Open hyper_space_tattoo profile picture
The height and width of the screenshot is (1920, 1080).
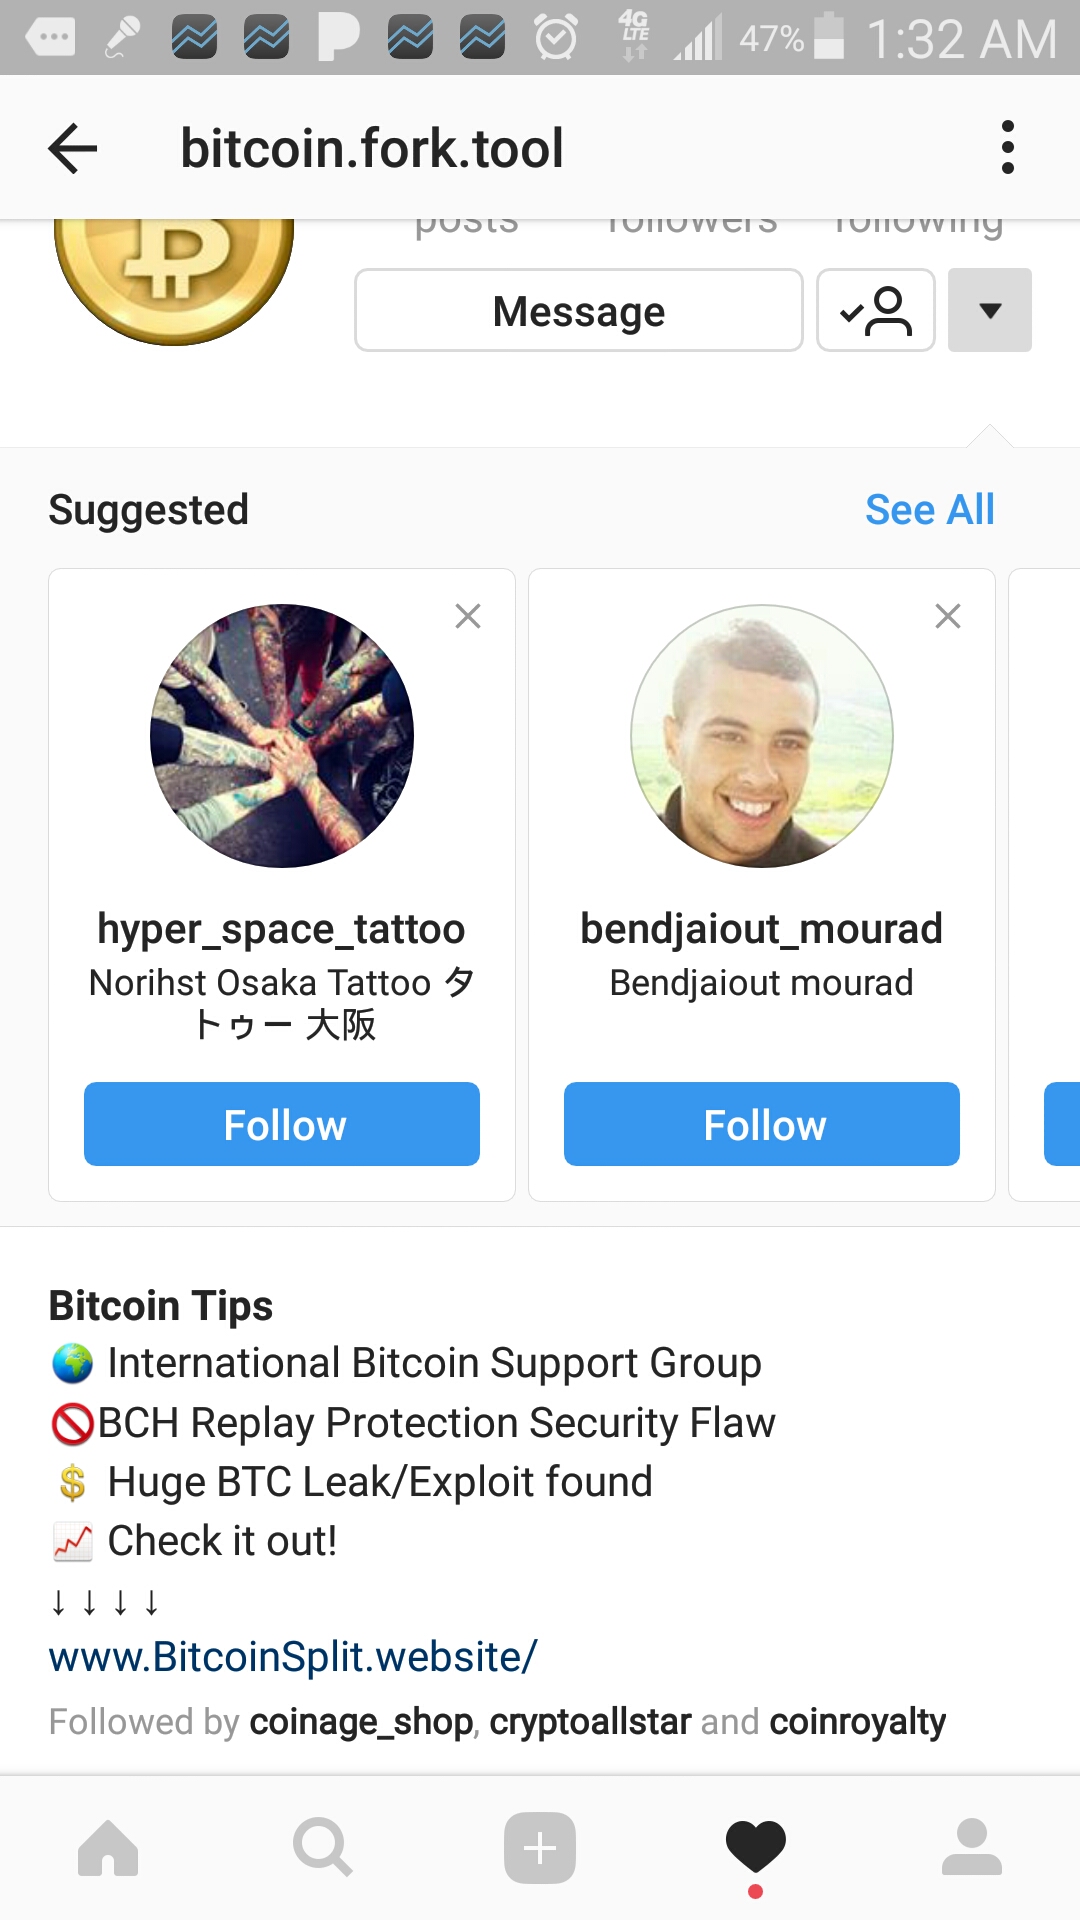(283, 735)
